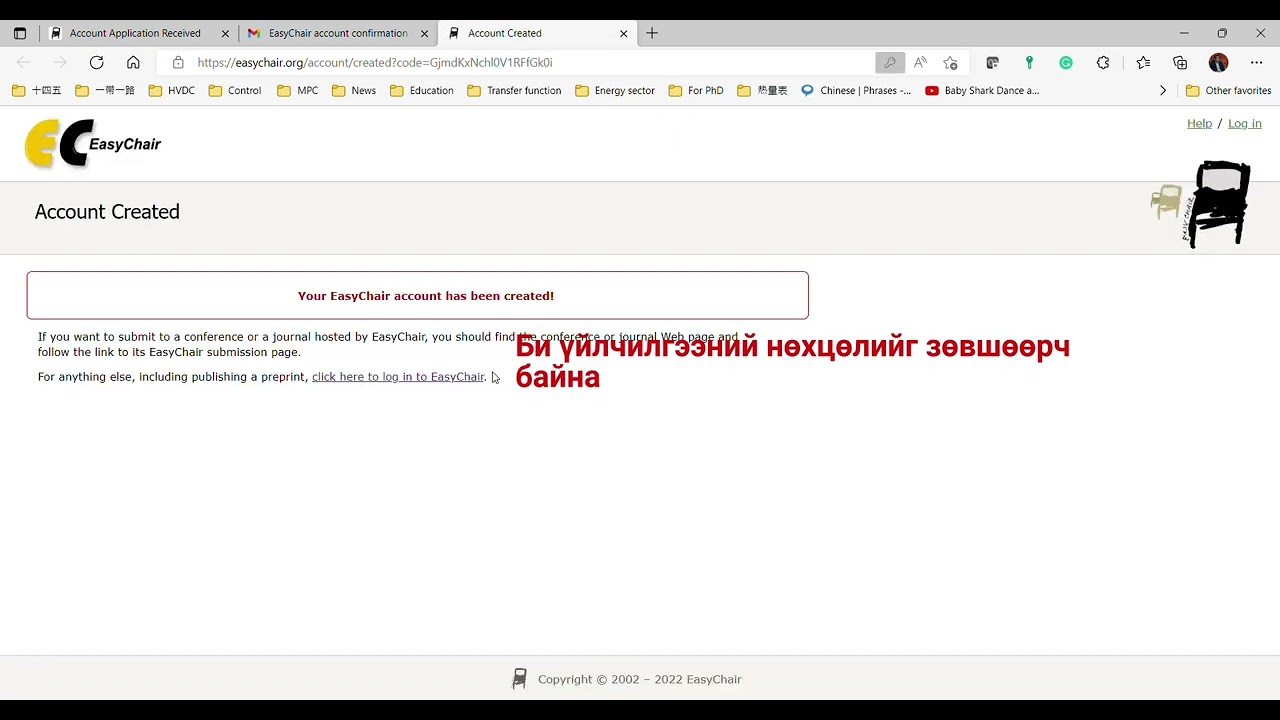Open the Extensions puzzle icon

[x=1103, y=62]
